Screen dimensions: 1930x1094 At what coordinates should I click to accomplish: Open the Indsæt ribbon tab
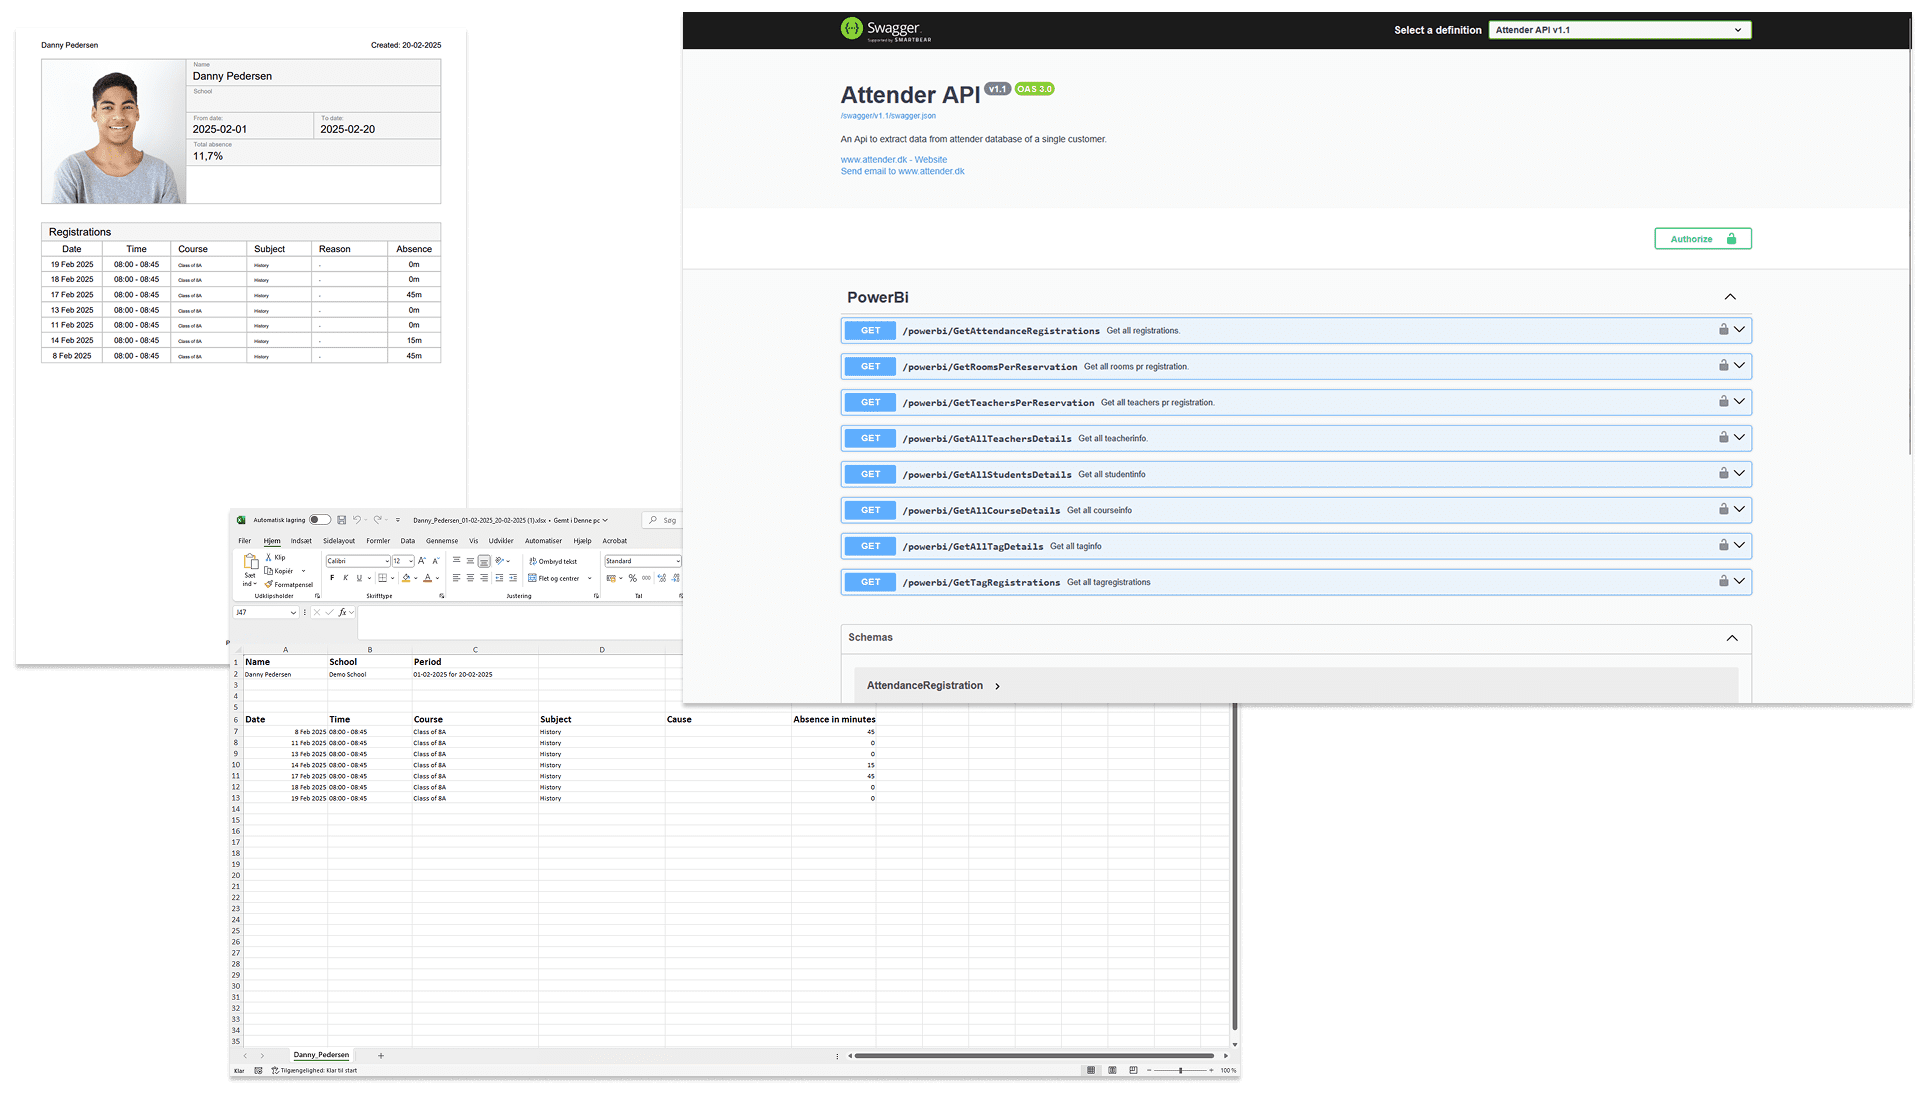click(301, 541)
